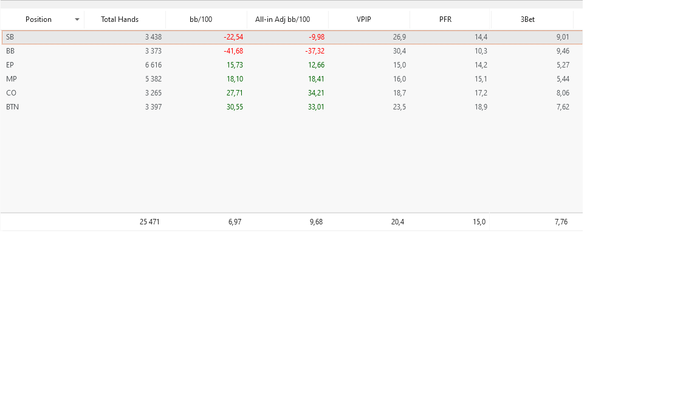The height and width of the screenshot is (394, 700).
Task: Sort by the 3Bet column header
Action: pos(528,20)
